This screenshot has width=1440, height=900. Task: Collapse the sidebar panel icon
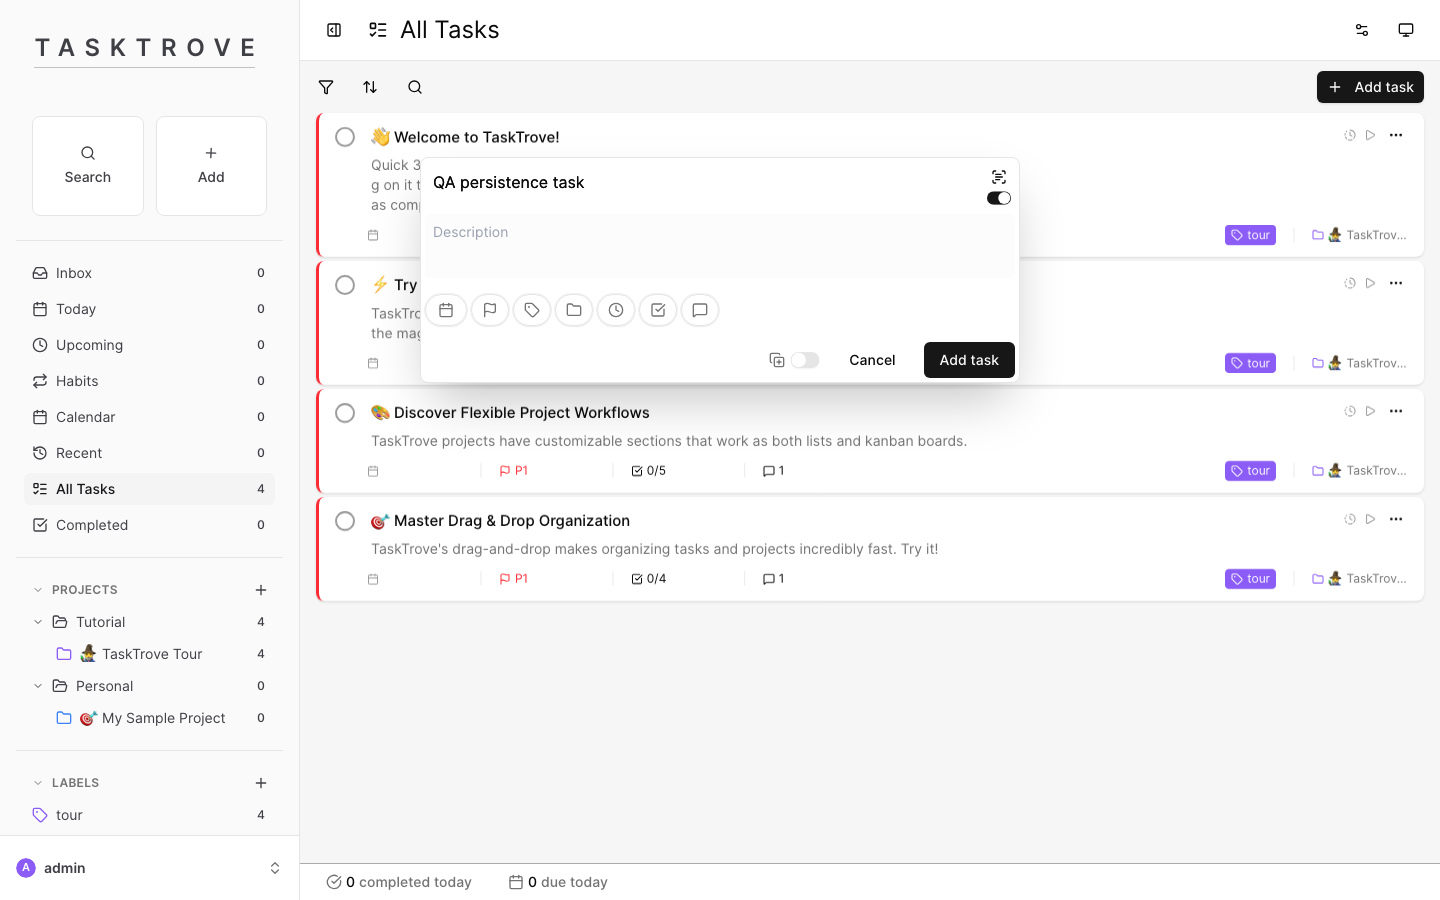334,30
